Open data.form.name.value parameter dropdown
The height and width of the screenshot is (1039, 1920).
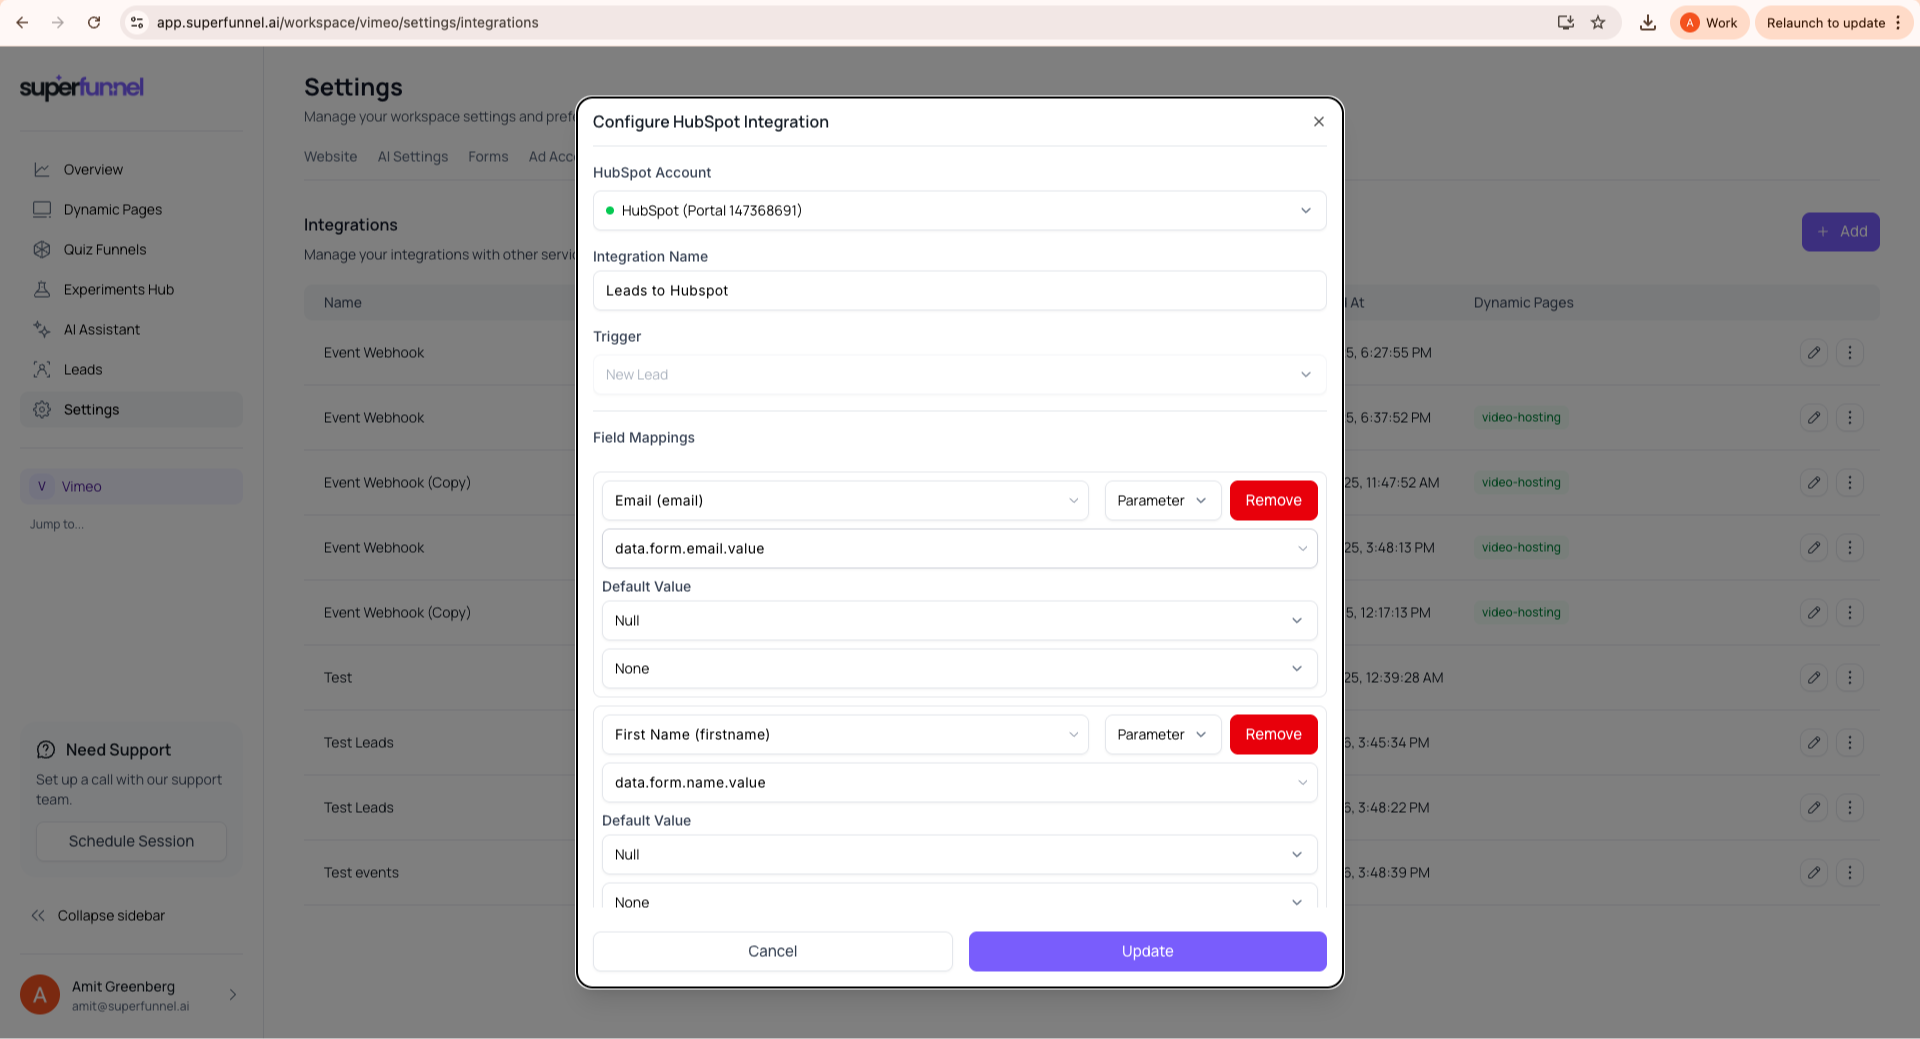click(959, 783)
